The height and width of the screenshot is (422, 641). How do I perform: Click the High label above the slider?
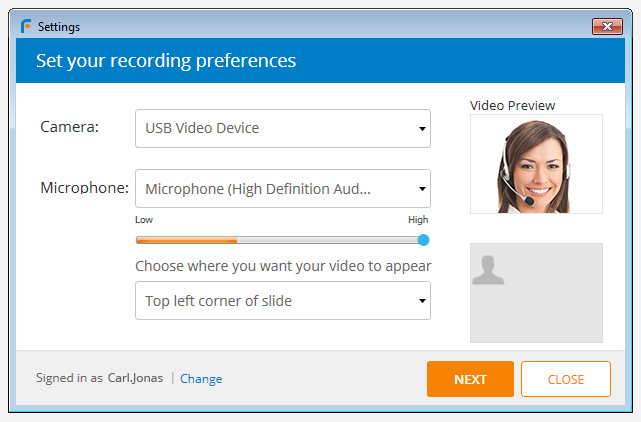tap(418, 219)
